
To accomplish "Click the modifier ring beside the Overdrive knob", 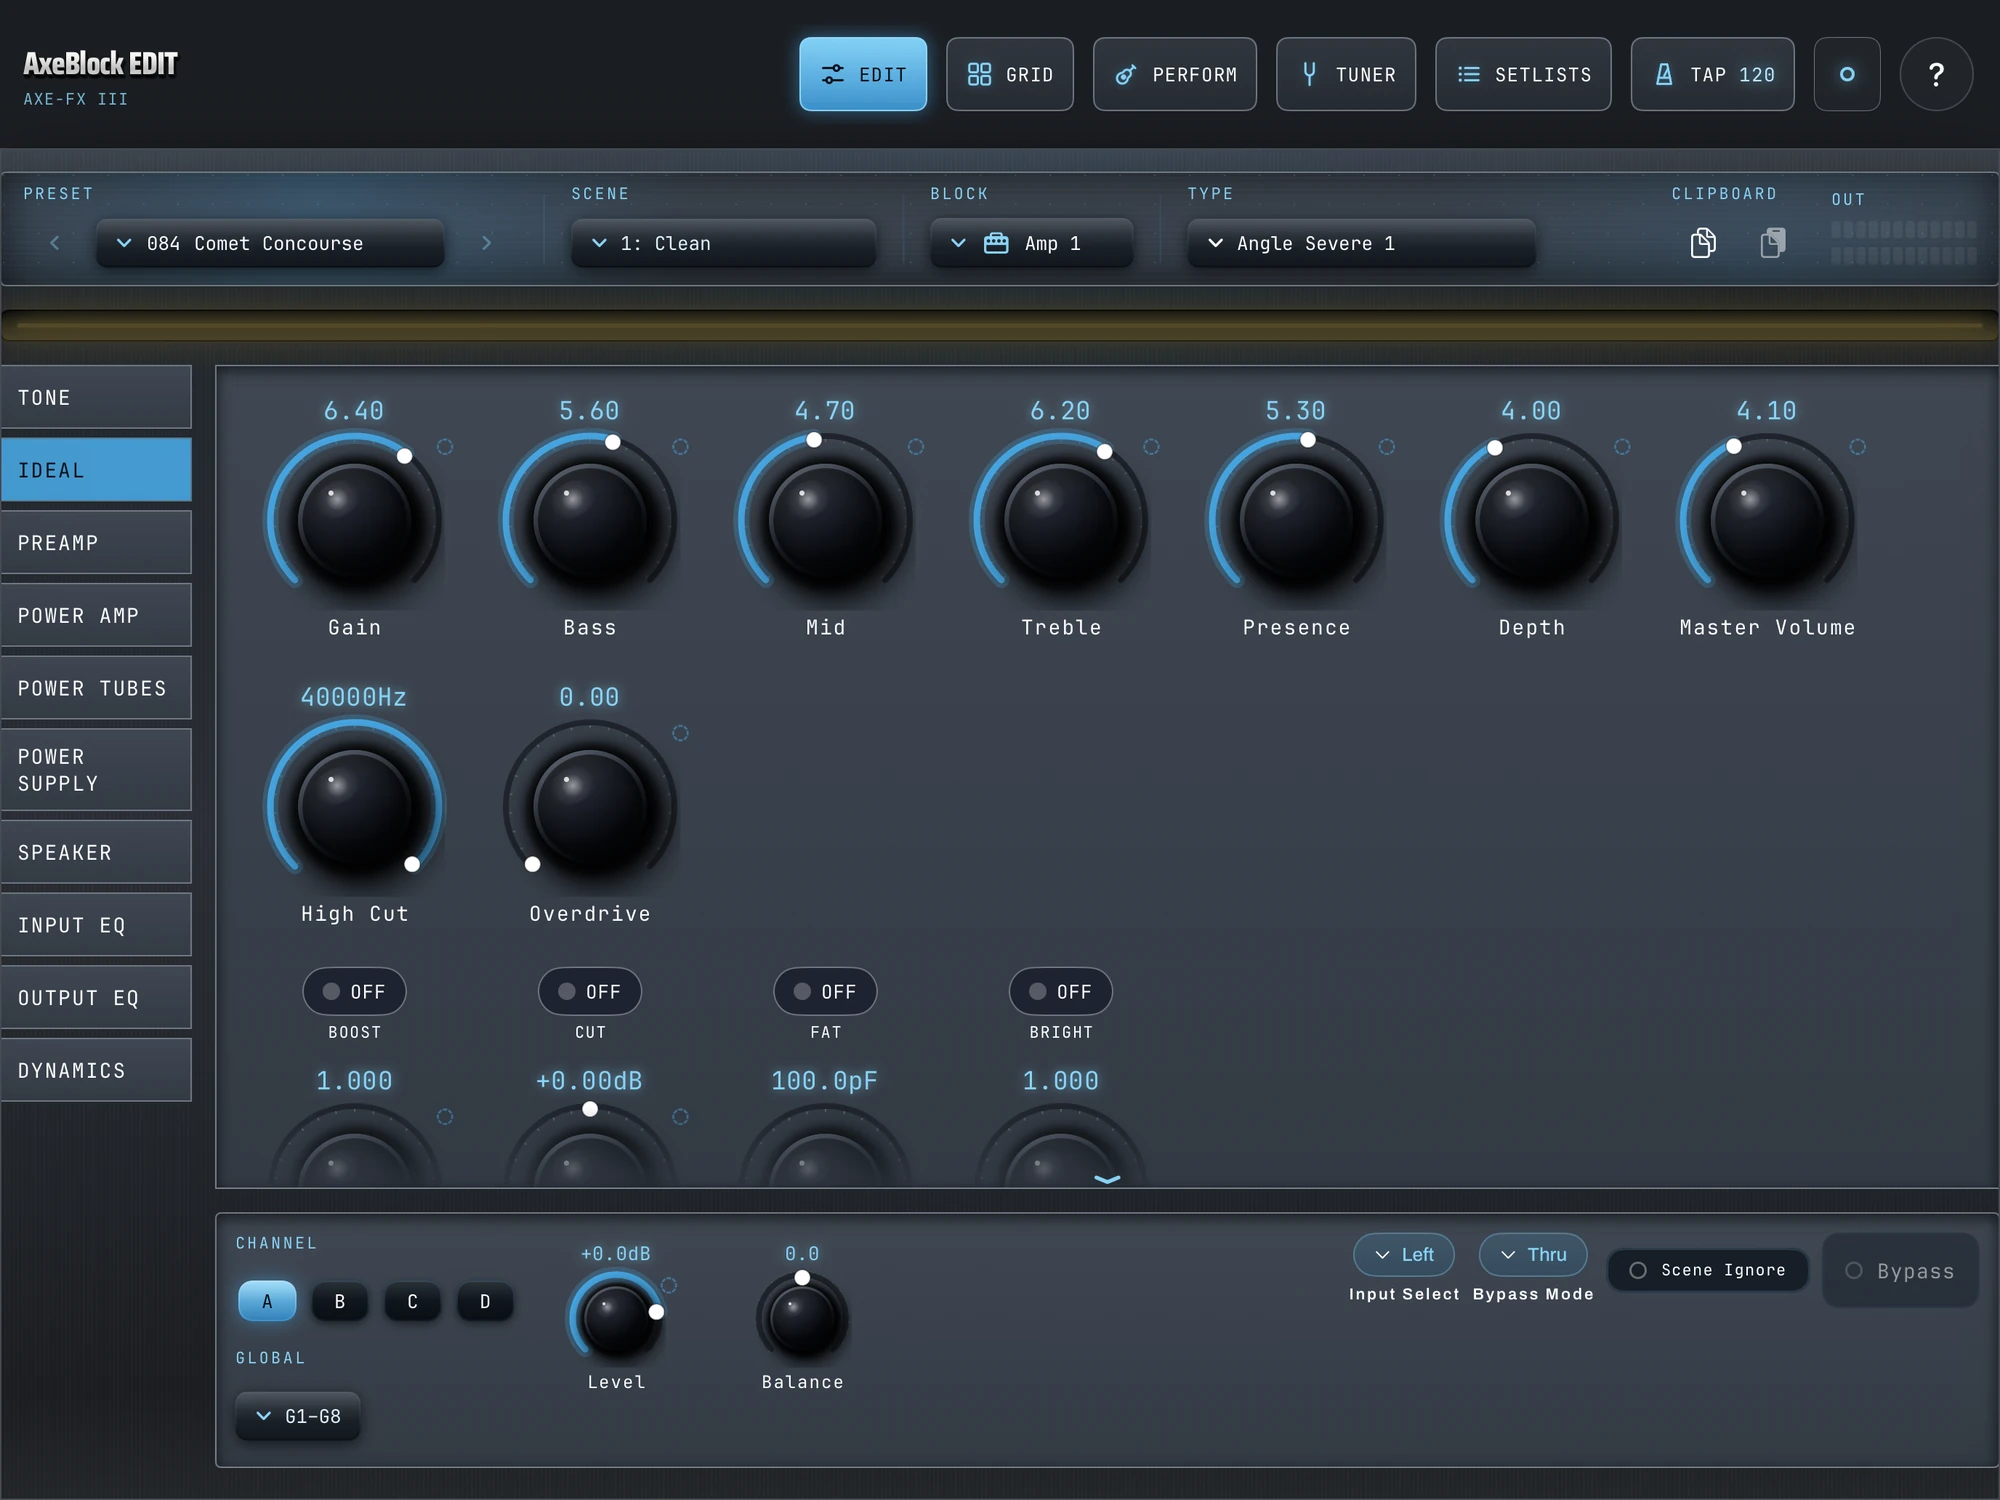I will pyautogui.click(x=680, y=733).
